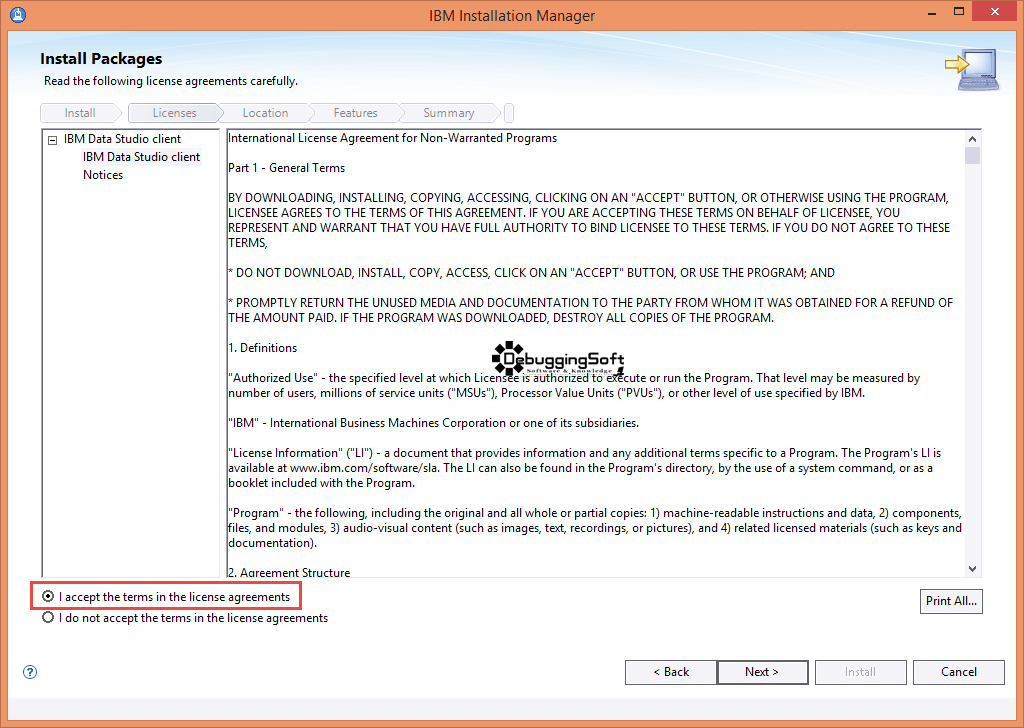Click the license text scrollbar up arrow

pyautogui.click(x=972, y=139)
